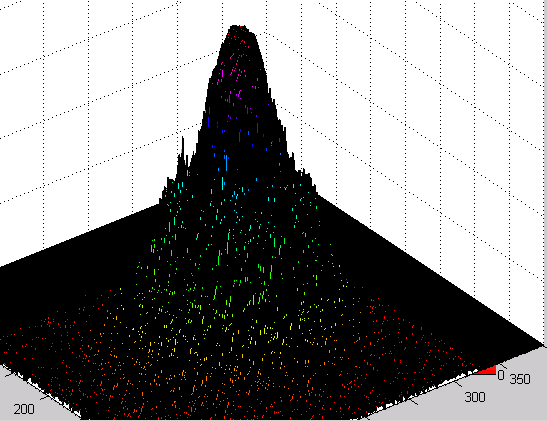Select the green dotted region of surface

[x=227, y=265]
